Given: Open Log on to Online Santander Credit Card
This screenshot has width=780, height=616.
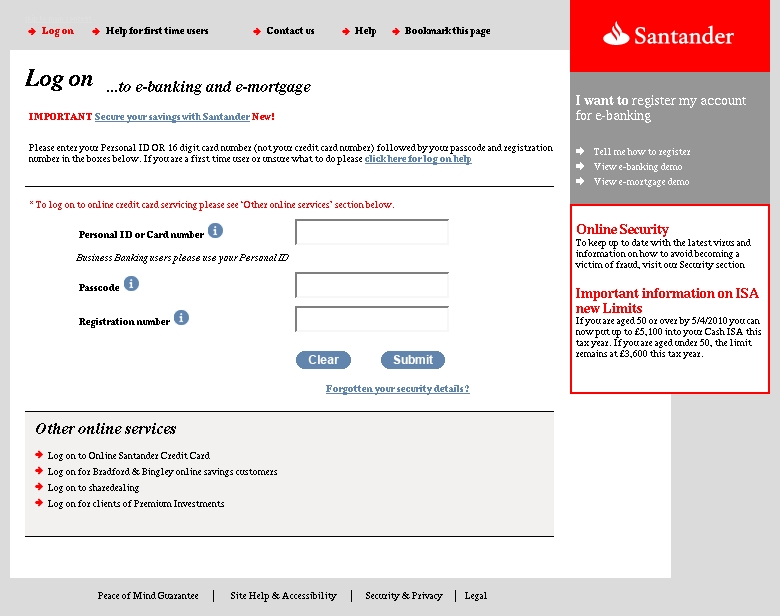Looking at the screenshot, I should pyautogui.click(x=128, y=455).
